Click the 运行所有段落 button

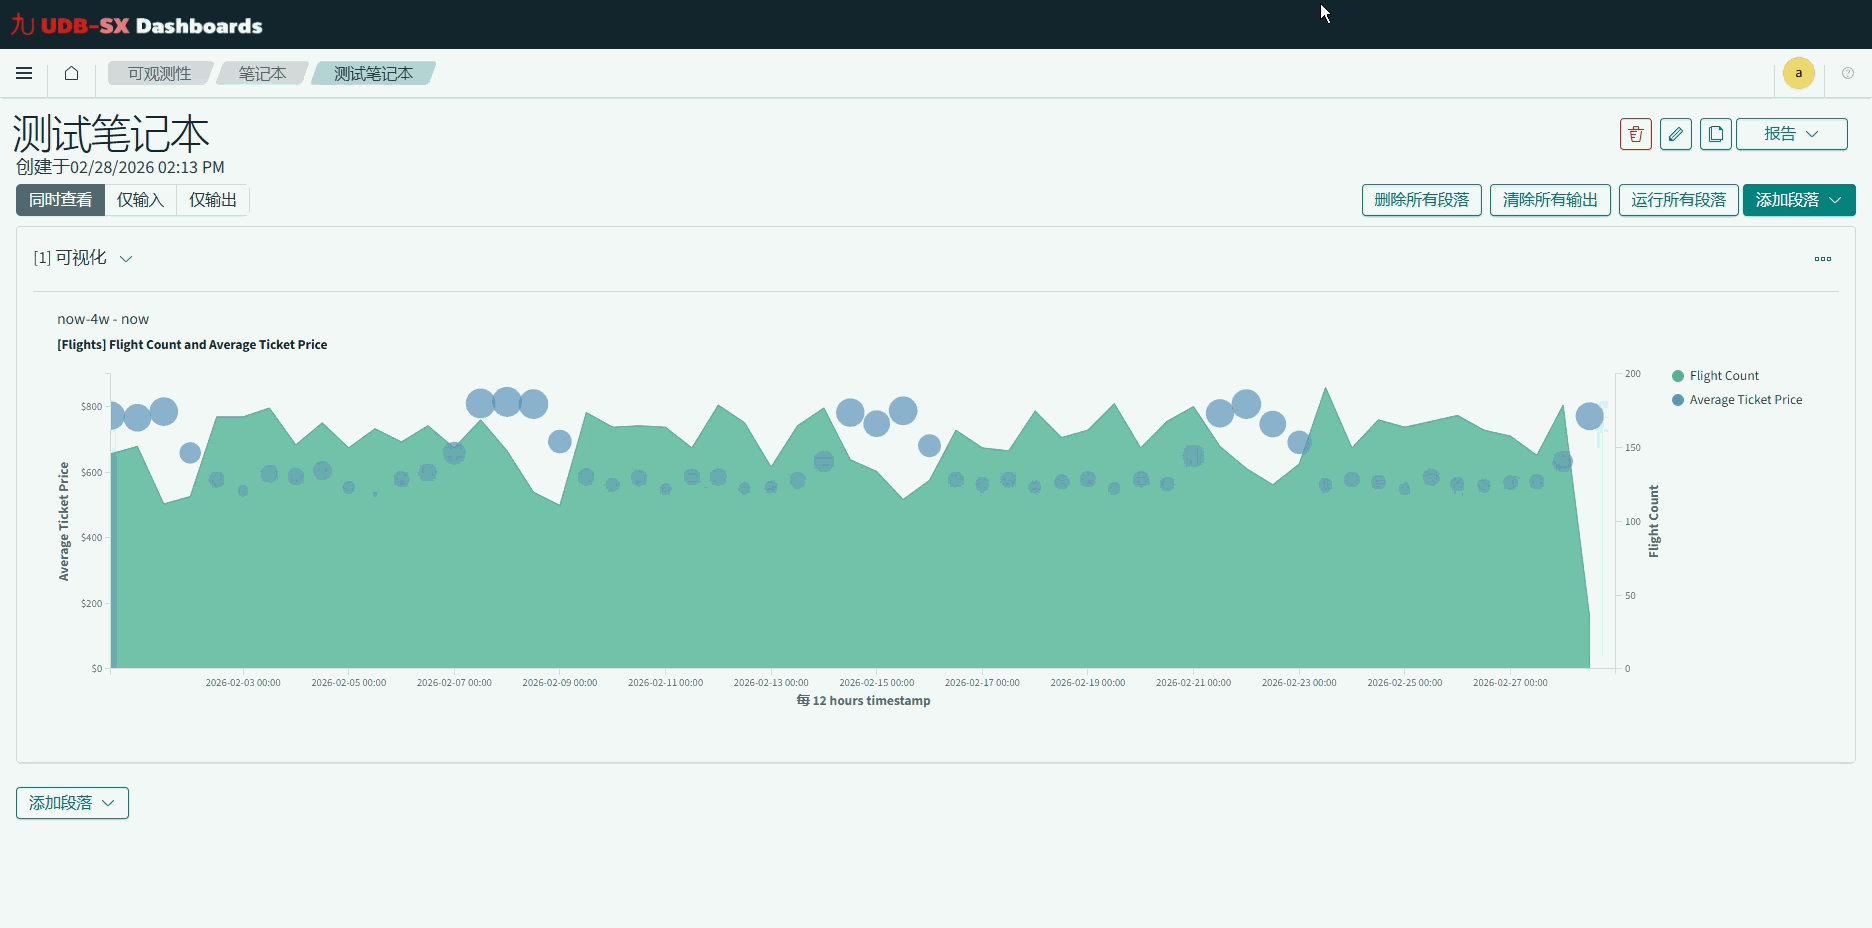[x=1678, y=200]
